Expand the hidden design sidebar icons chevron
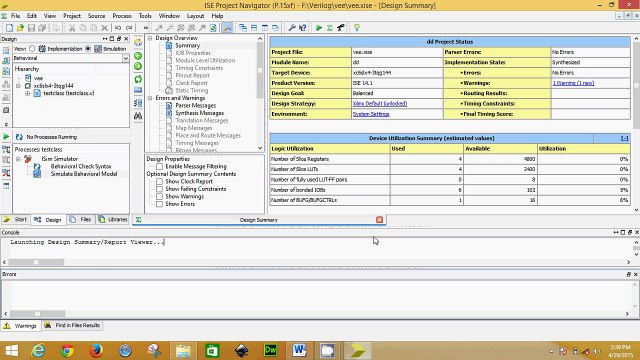 pos(6,124)
